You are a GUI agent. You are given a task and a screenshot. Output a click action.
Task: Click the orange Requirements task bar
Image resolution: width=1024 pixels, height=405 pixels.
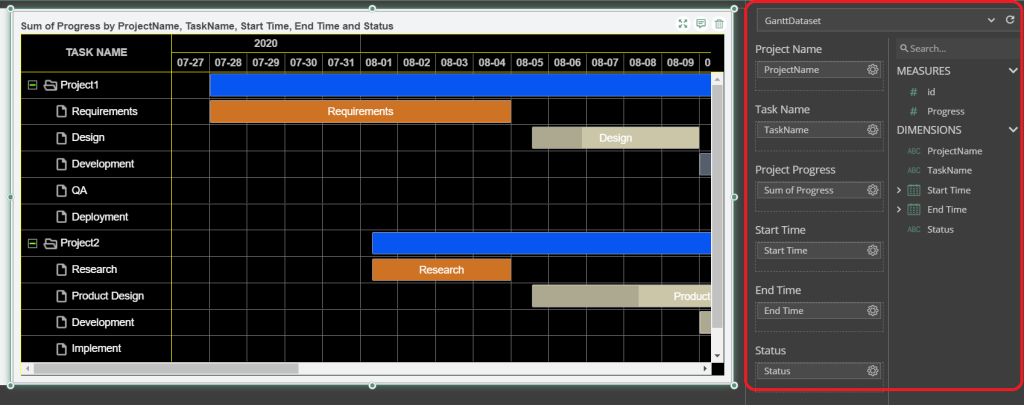(x=360, y=112)
